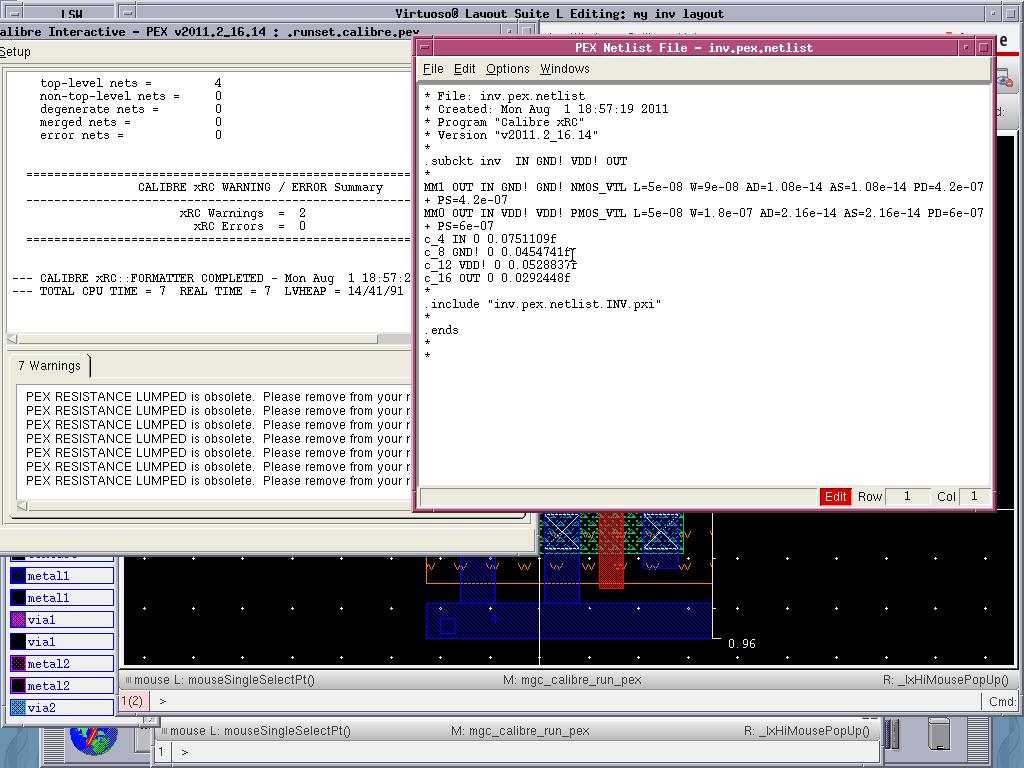The image size is (1024, 768).
Task: Open the computer desktop icon
Action: pos(939,733)
